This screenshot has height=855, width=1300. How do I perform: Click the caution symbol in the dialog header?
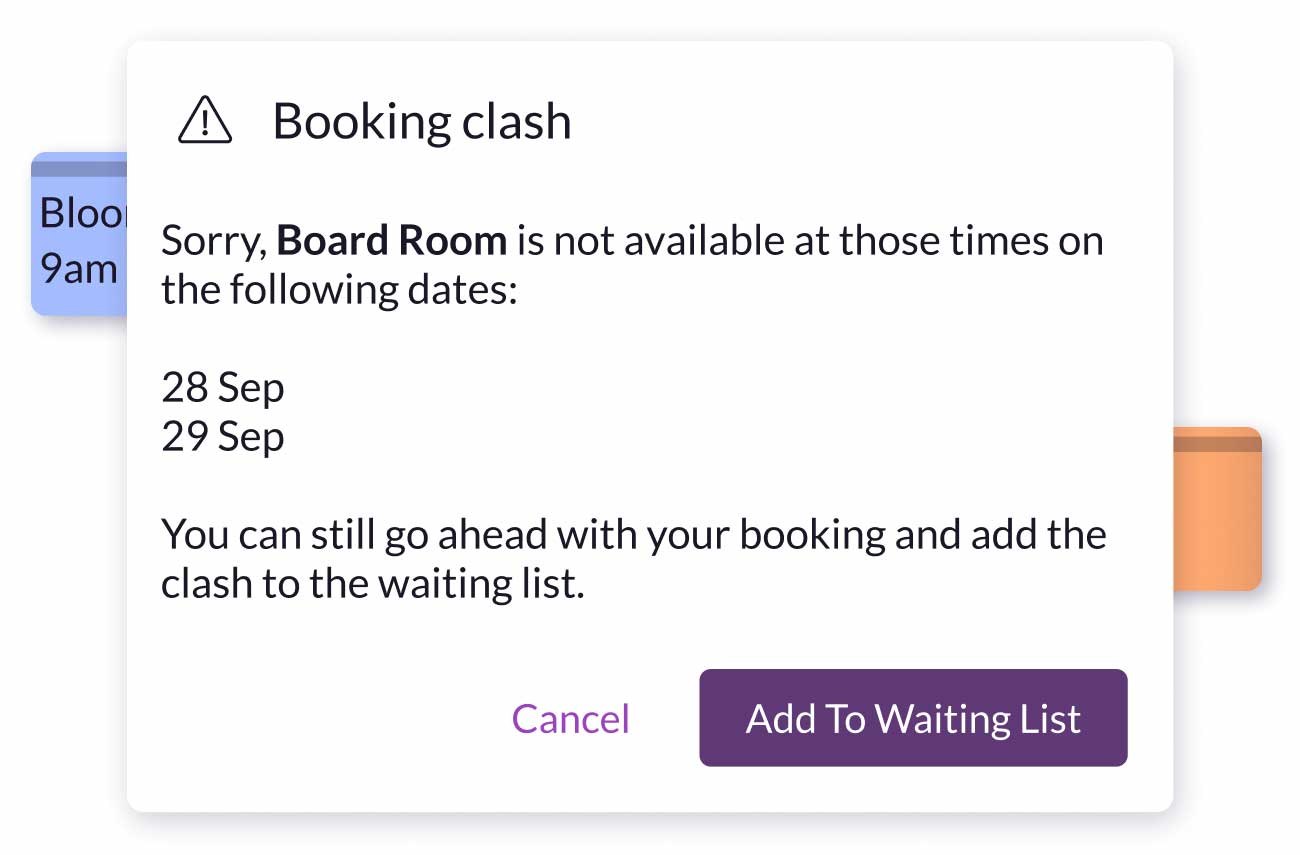tap(203, 120)
